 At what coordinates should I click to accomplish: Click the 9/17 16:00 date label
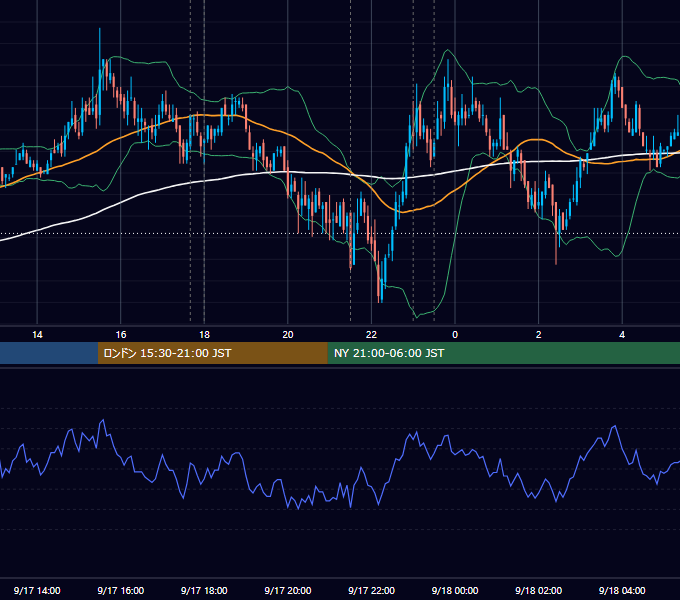tap(121, 590)
